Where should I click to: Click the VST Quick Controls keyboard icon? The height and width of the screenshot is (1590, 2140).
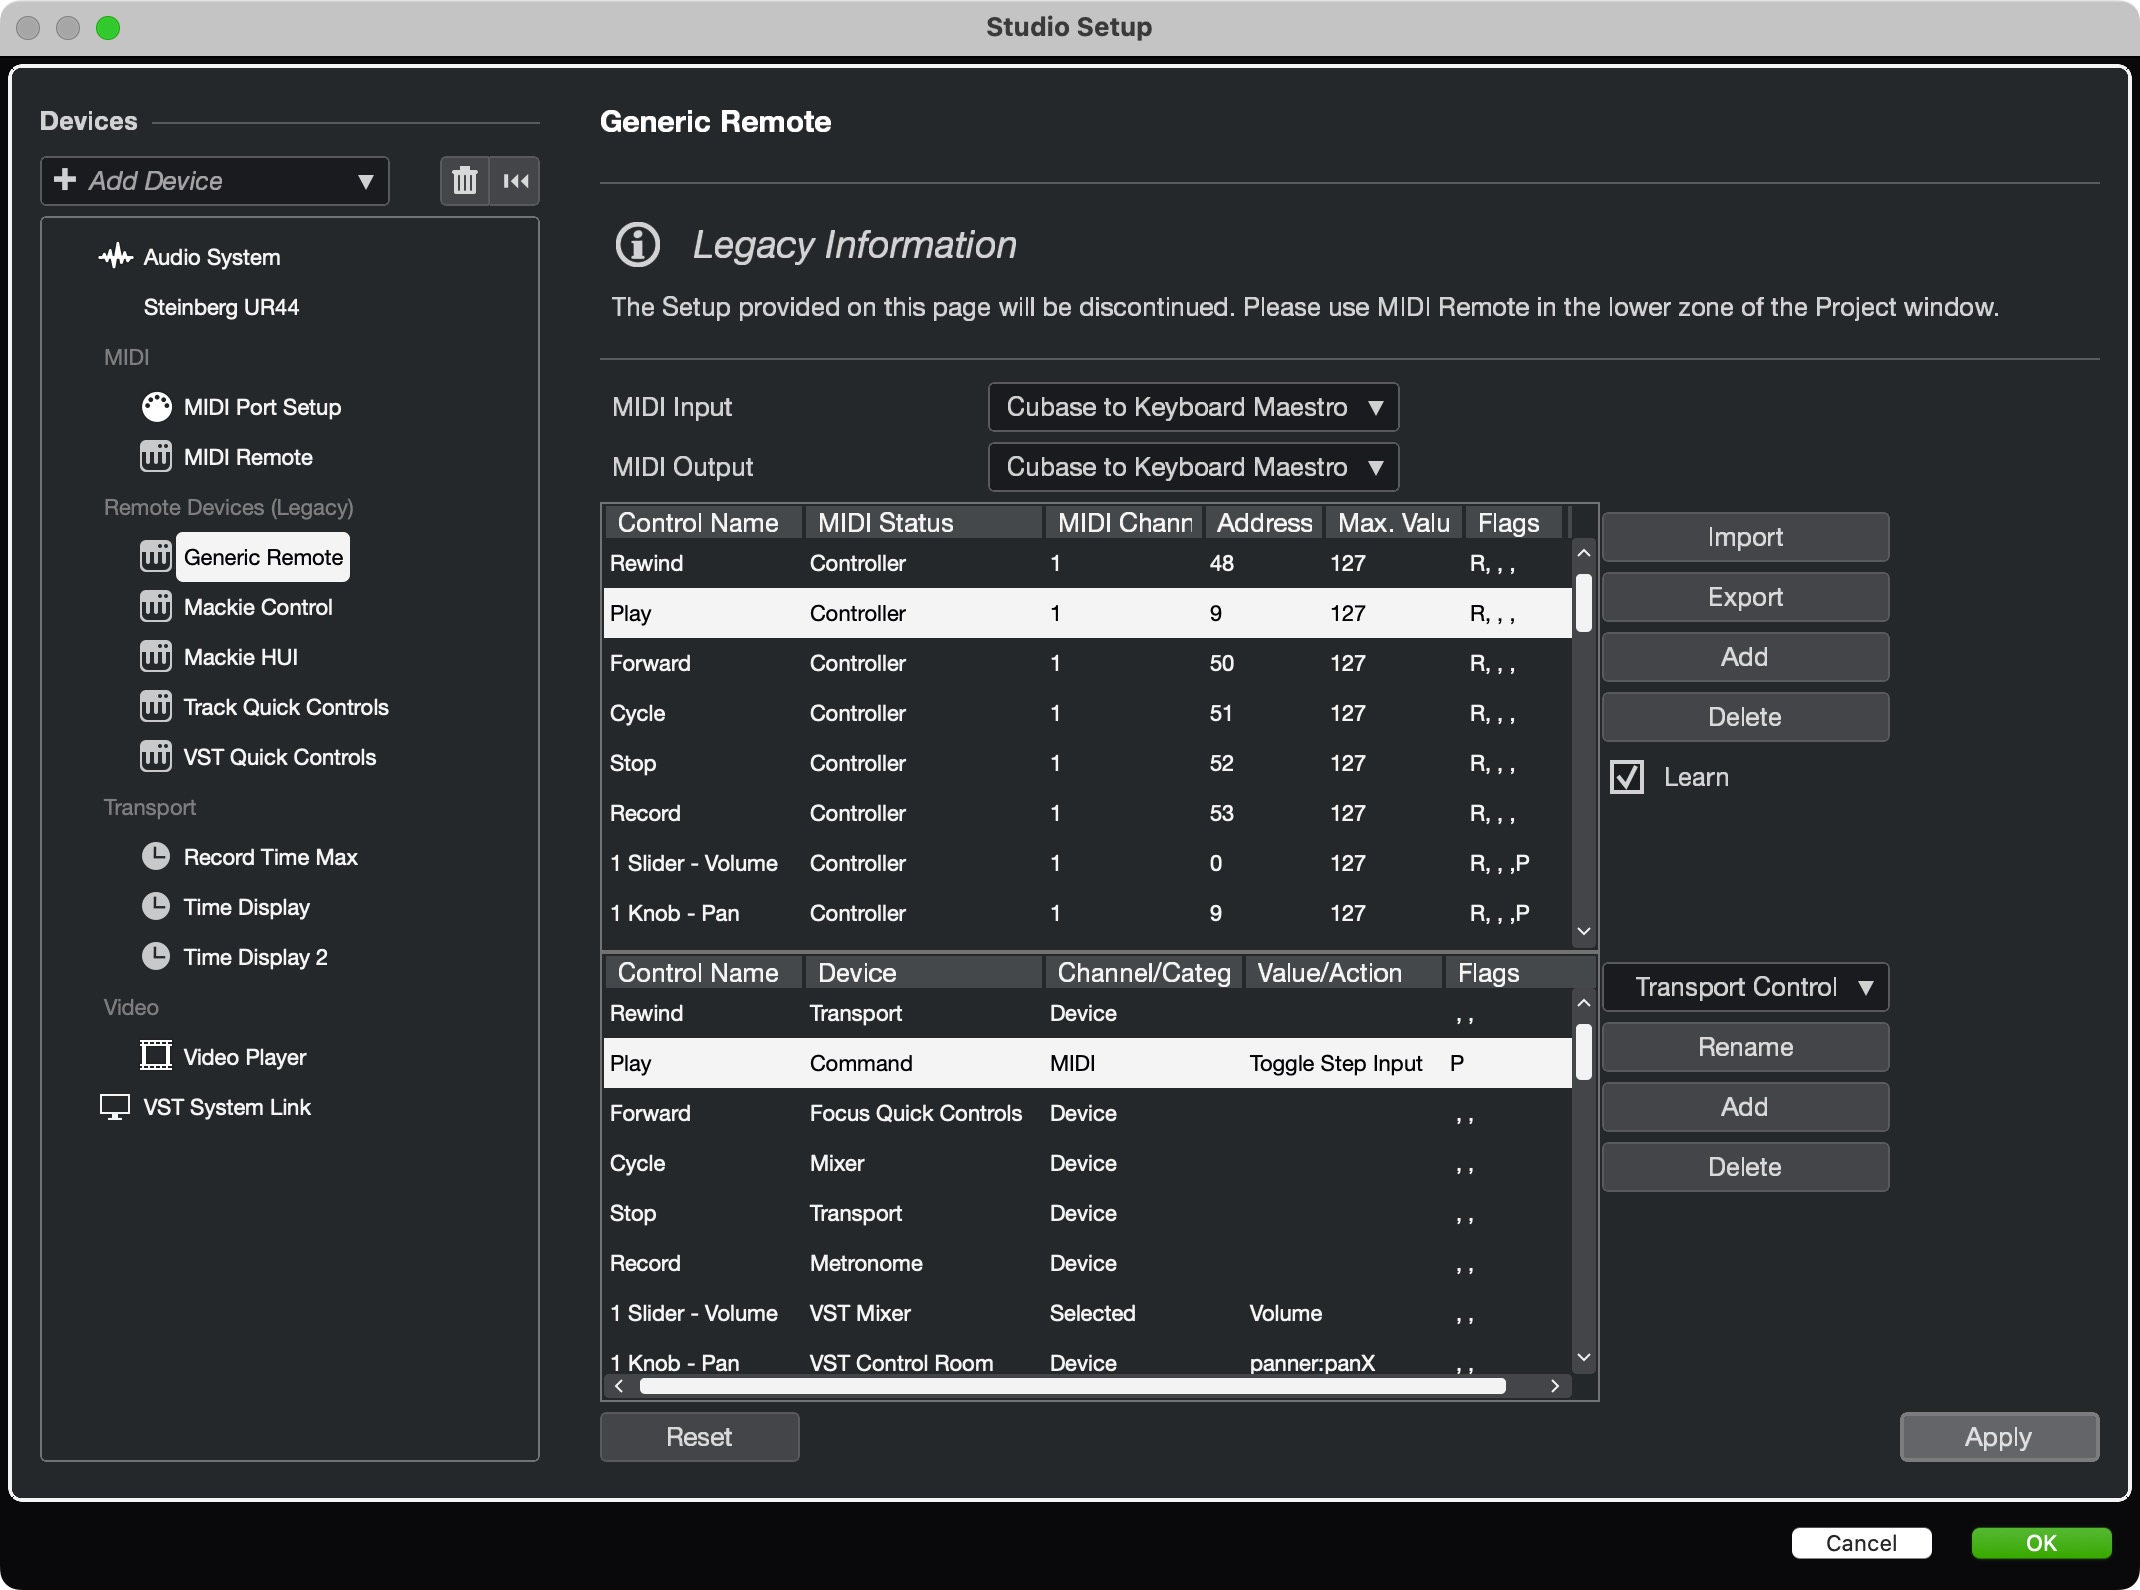pos(156,757)
